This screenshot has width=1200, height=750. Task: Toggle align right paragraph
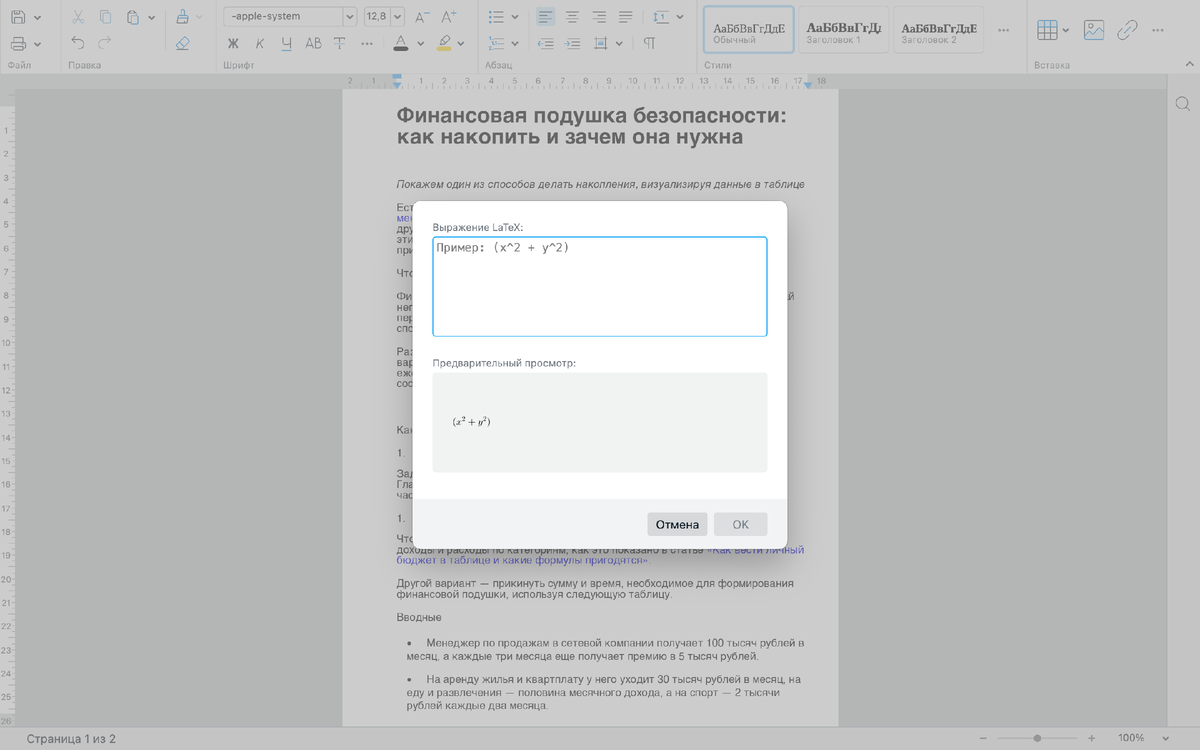pos(599,18)
